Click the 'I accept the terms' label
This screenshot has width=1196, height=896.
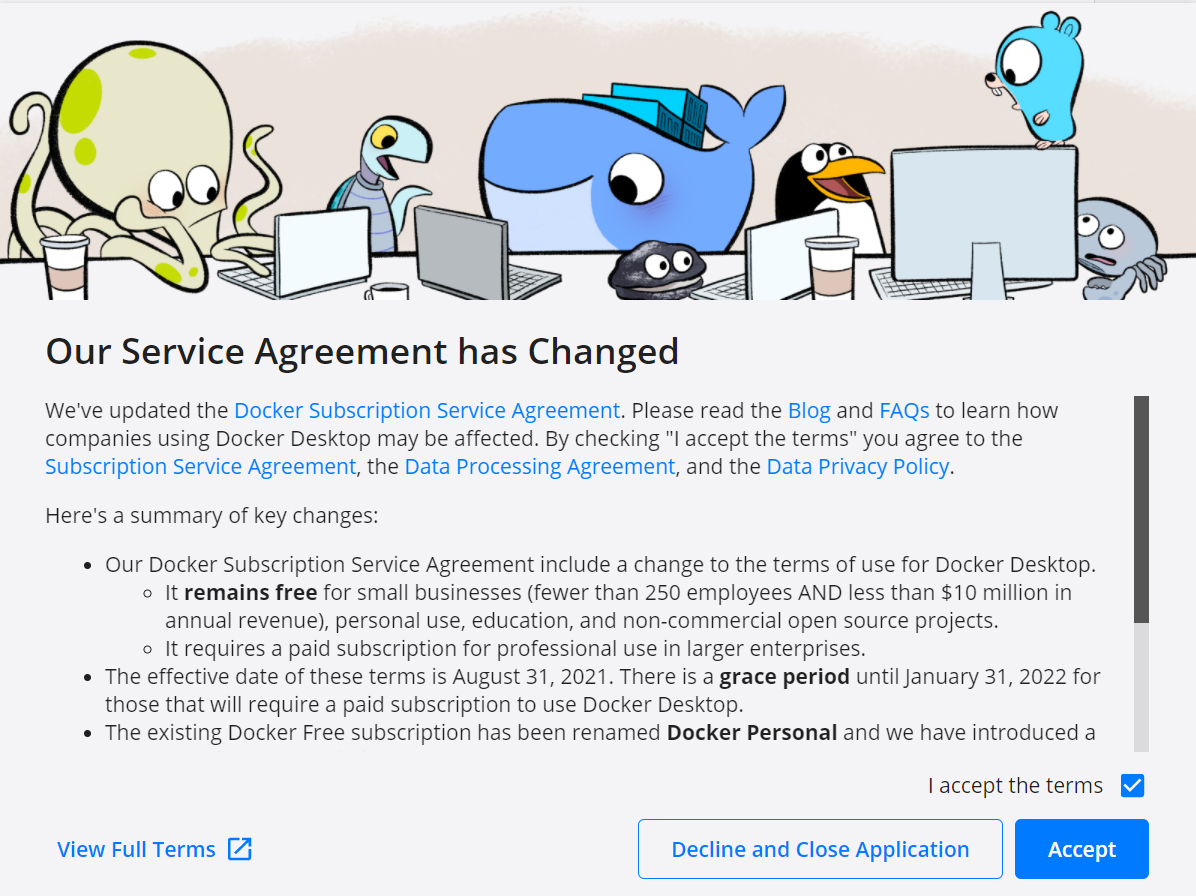click(x=1015, y=785)
